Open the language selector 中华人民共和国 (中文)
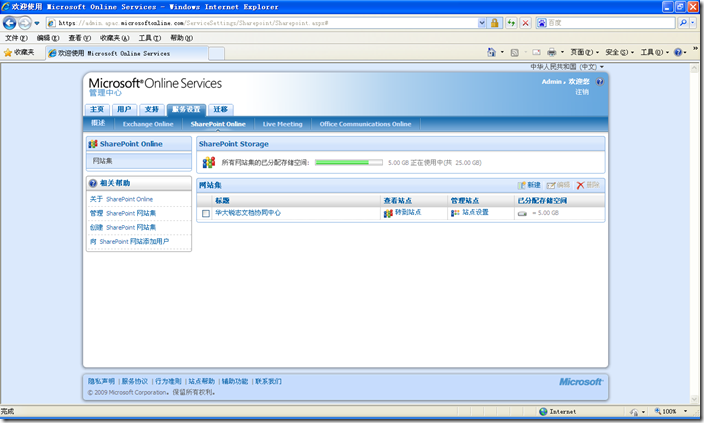The image size is (704, 423). (x=567, y=67)
